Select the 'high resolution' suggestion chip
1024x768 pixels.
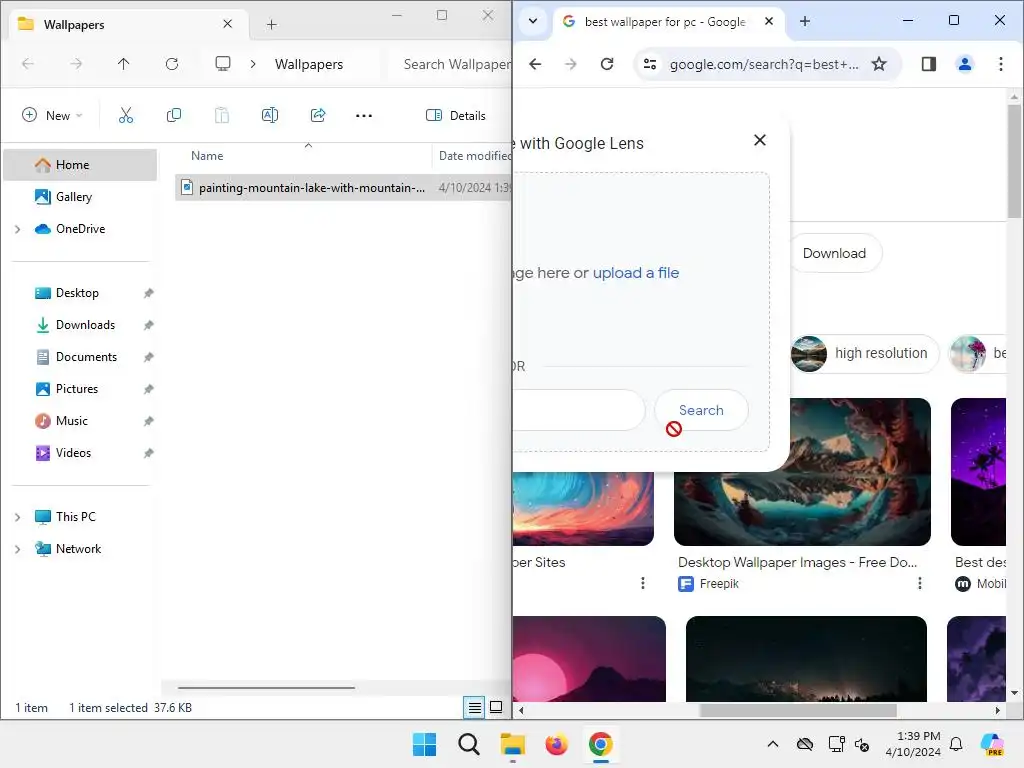pyautogui.click(x=863, y=353)
